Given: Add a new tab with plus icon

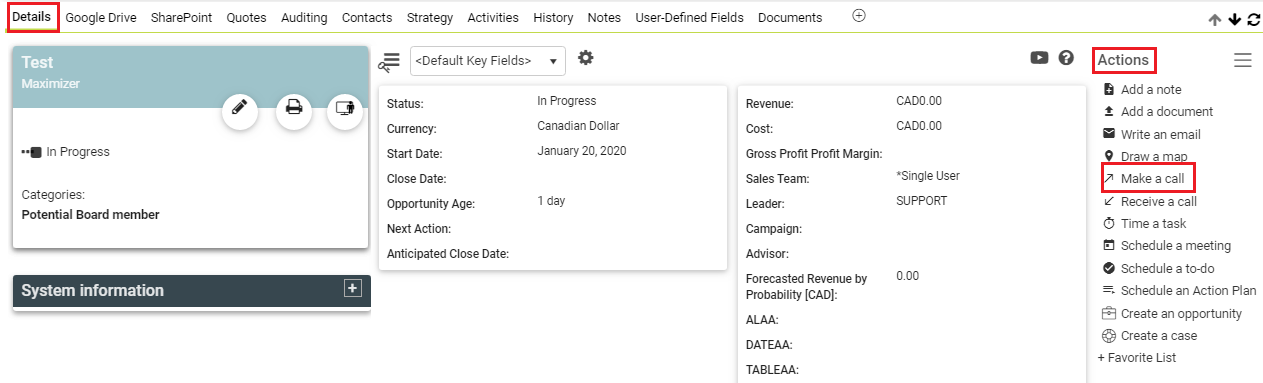Looking at the screenshot, I should coord(858,16).
